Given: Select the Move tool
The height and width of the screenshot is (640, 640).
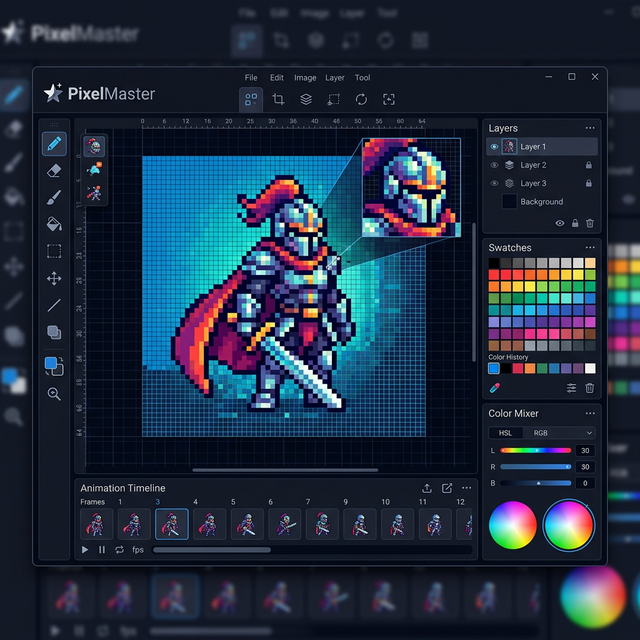Looking at the screenshot, I should (x=54, y=279).
